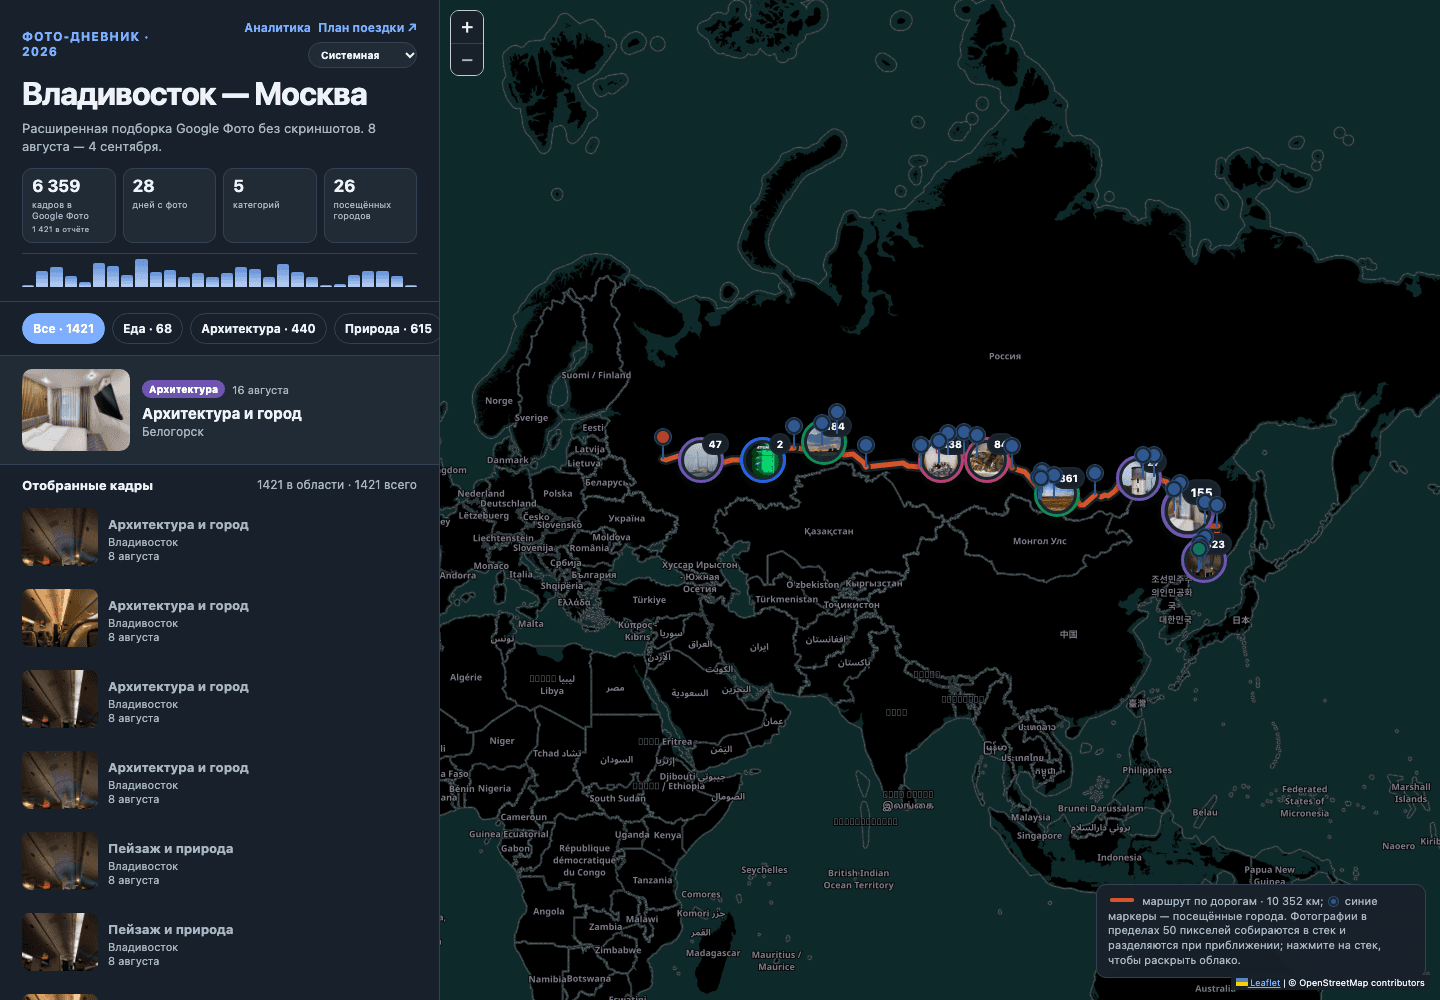Filter photos by Еда · 68
This screenshot has height=1000, width=1440.
(147, 328)
